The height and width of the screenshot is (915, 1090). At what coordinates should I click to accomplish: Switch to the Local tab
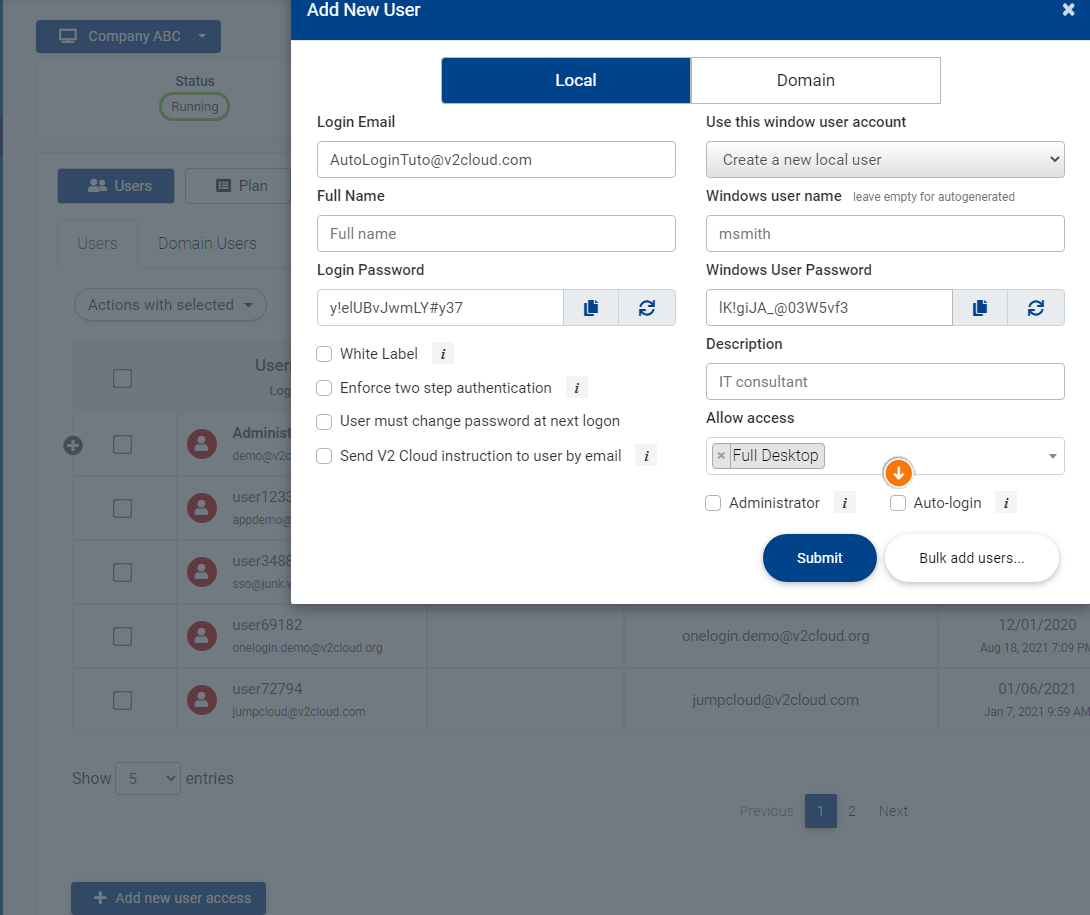point(566,80)
